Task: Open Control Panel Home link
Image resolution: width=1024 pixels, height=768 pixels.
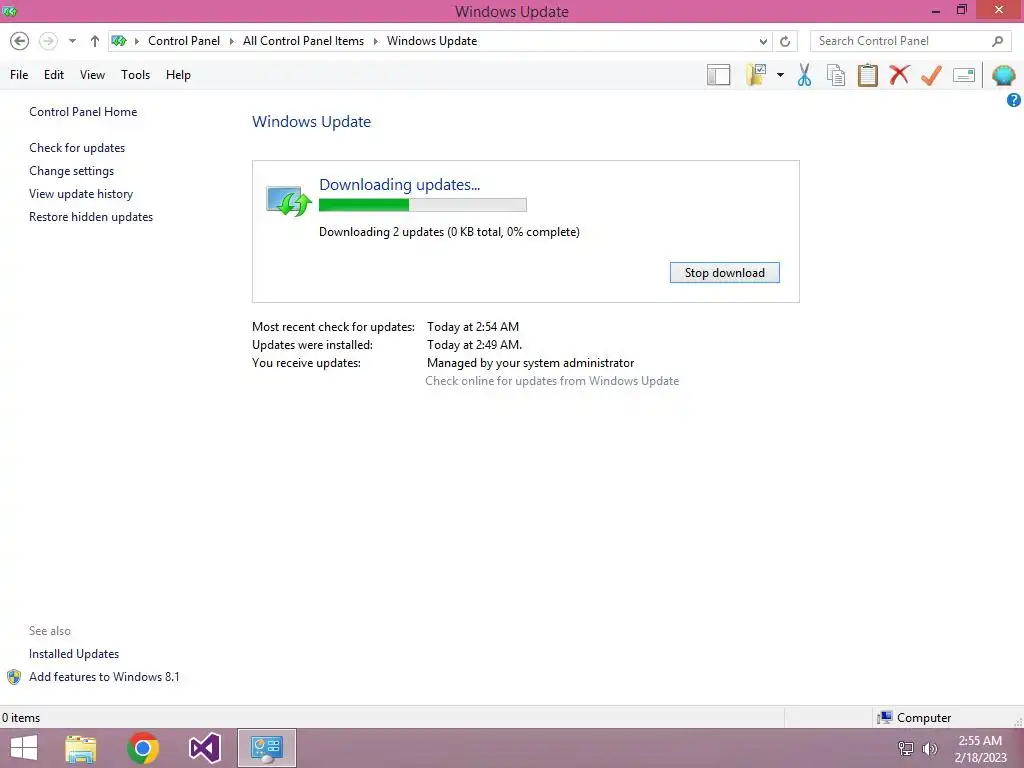Action: (x=83, y=112)
